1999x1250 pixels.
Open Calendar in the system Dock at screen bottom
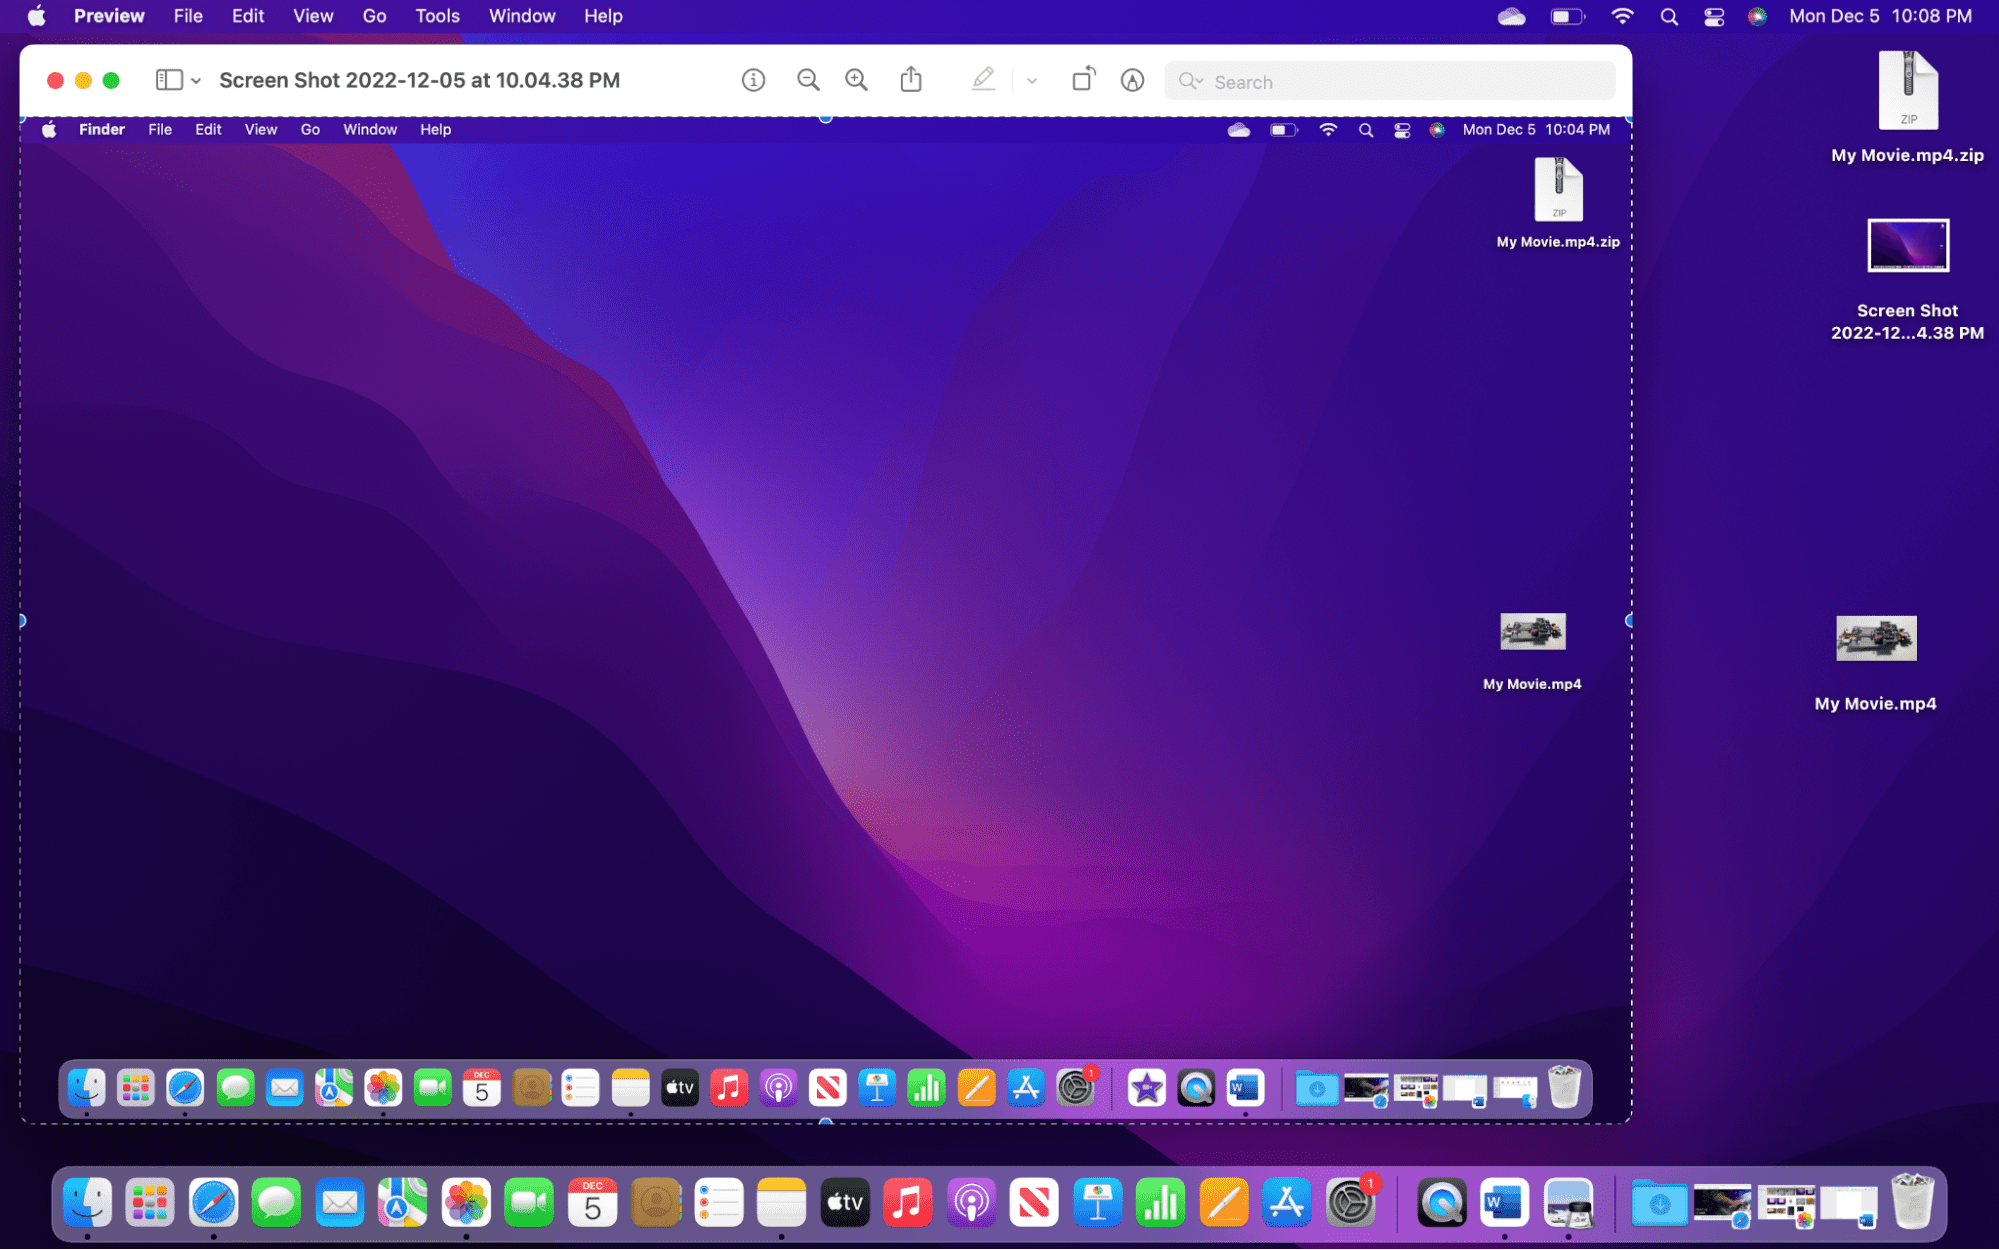coord(592,1203)
